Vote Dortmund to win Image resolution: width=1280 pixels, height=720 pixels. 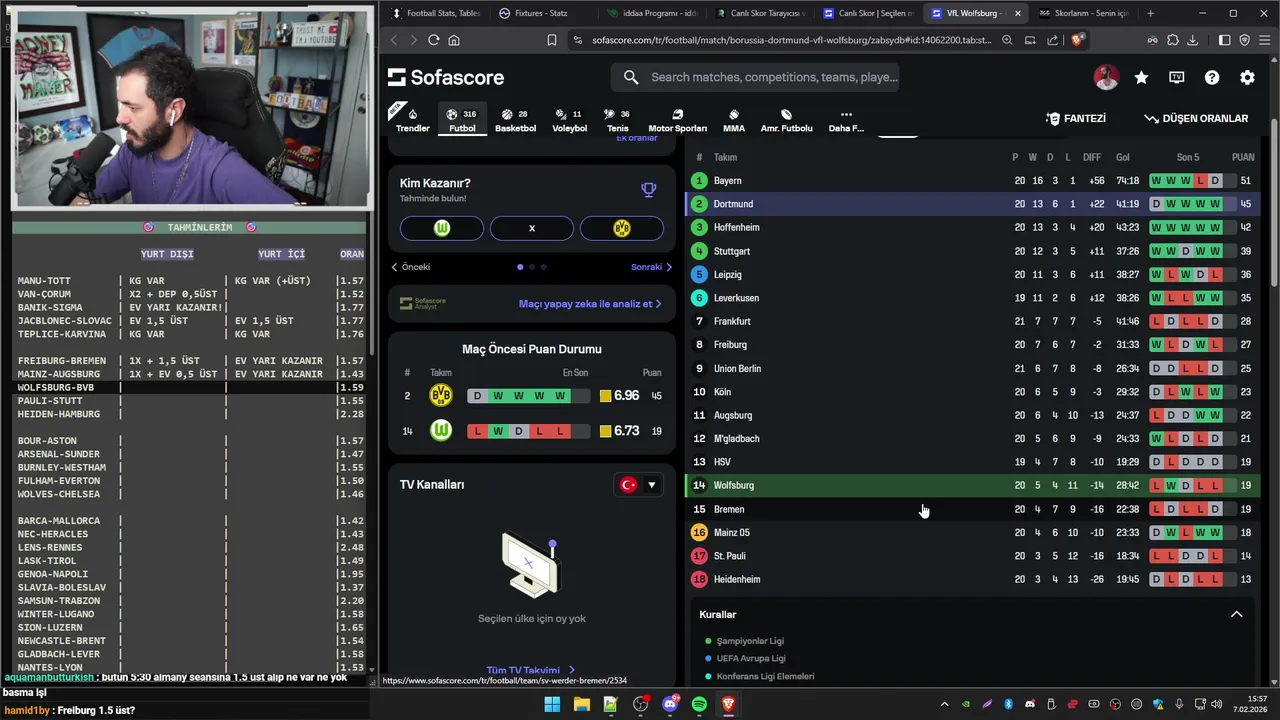coord(622,228)
